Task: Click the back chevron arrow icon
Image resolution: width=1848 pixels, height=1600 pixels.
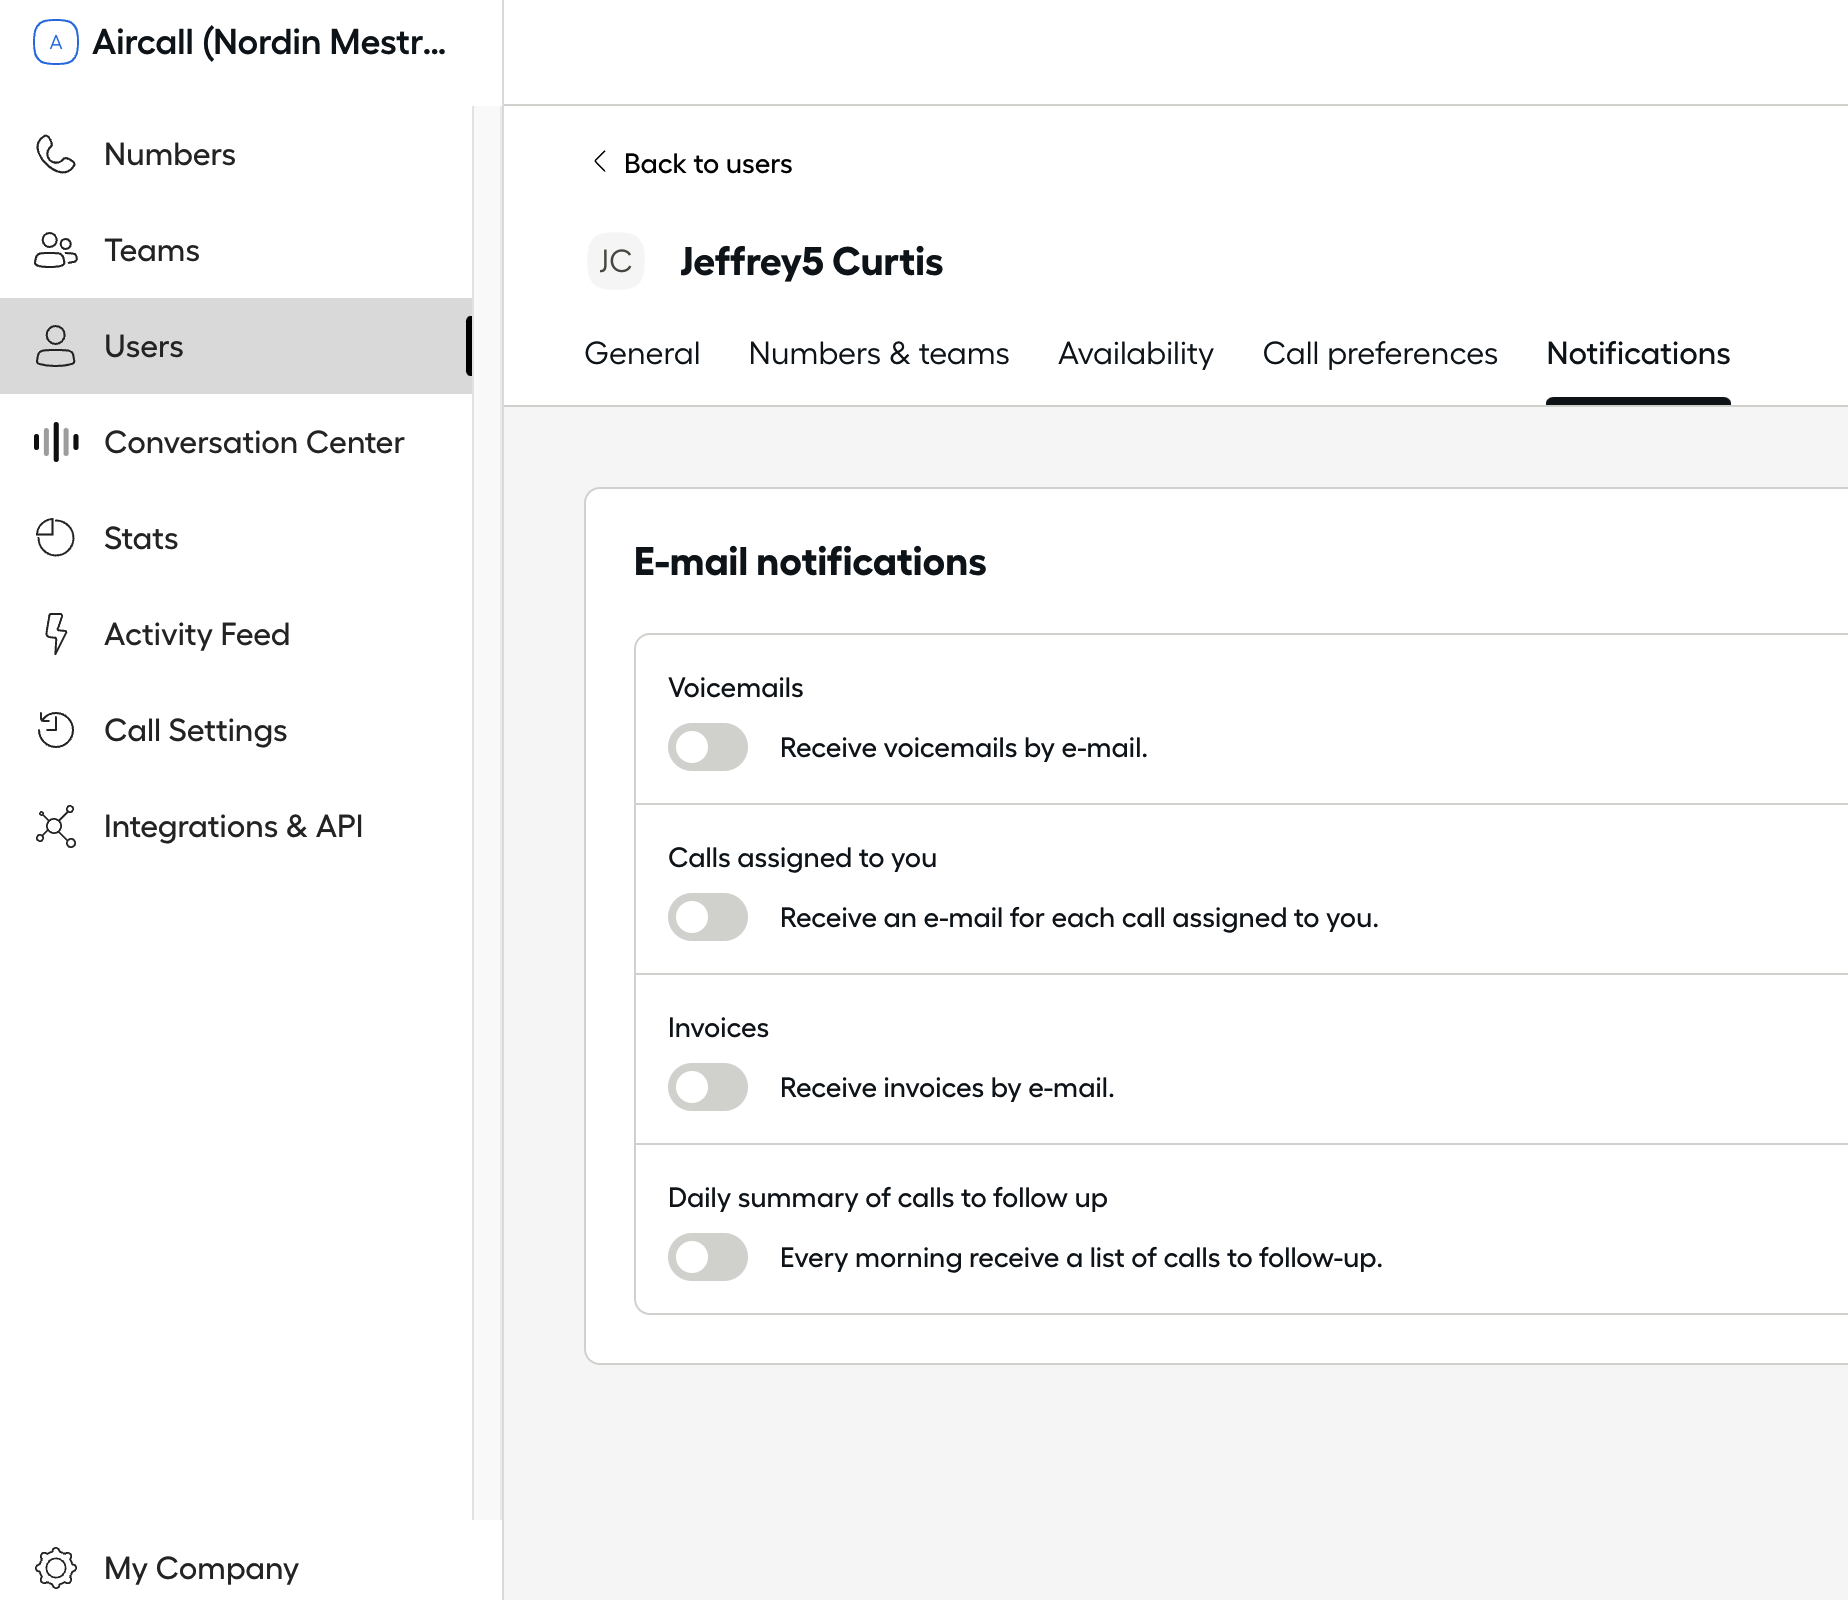Action: (600, 162)
